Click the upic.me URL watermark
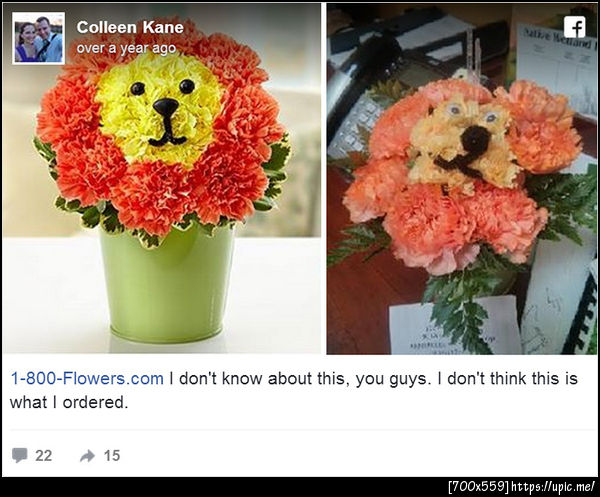This screenshot has height=497, width=600. (553, 486)
